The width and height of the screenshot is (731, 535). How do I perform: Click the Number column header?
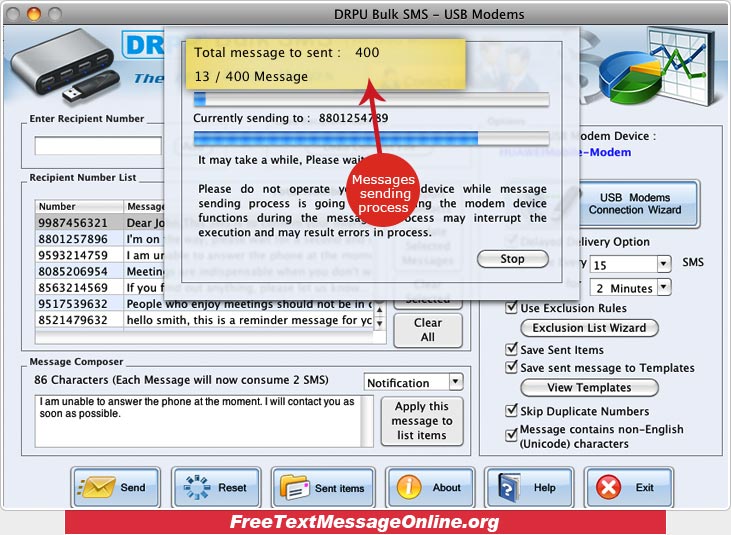coord(79,206)
